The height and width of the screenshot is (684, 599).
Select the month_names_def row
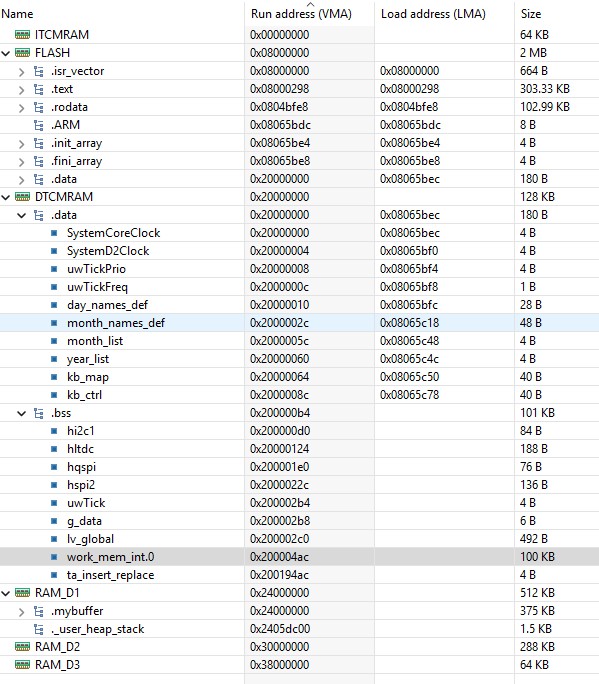299,323
